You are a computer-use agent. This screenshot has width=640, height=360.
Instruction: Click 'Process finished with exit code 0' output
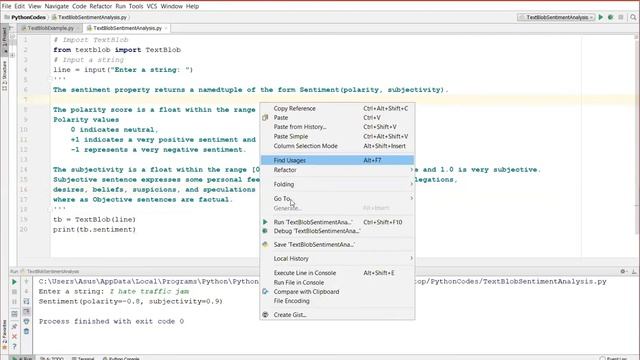111,321
